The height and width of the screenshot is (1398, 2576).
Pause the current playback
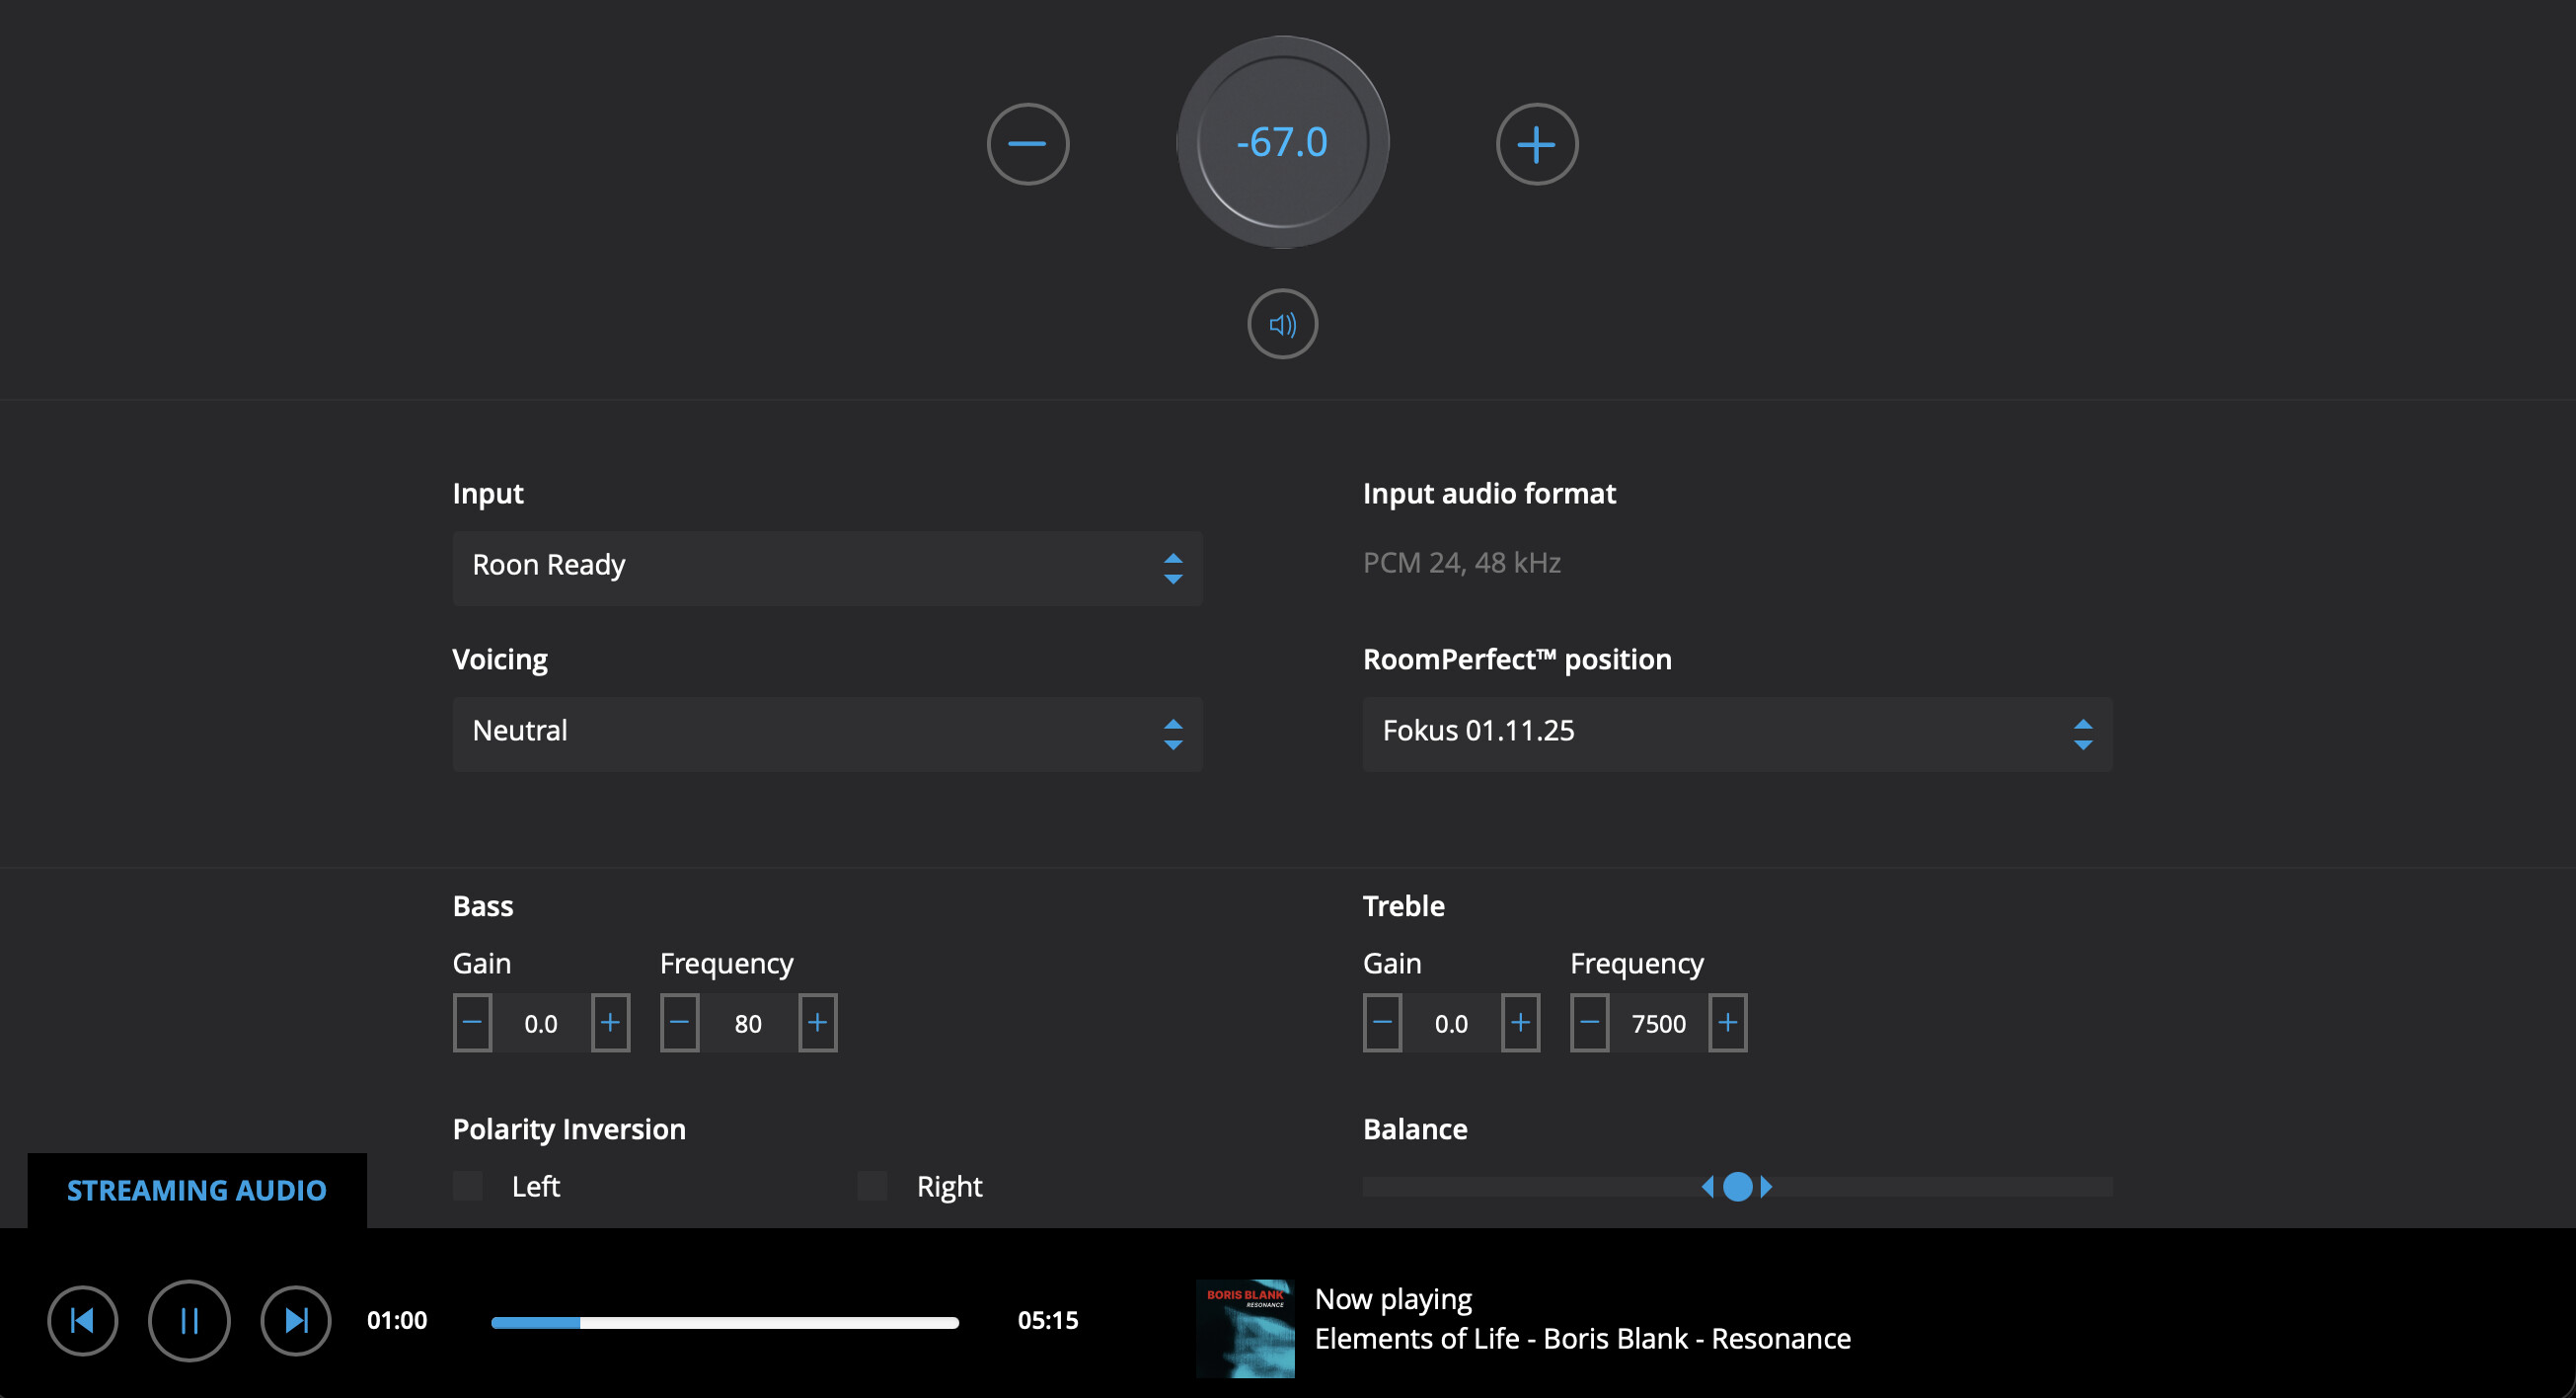(189, 1320)
